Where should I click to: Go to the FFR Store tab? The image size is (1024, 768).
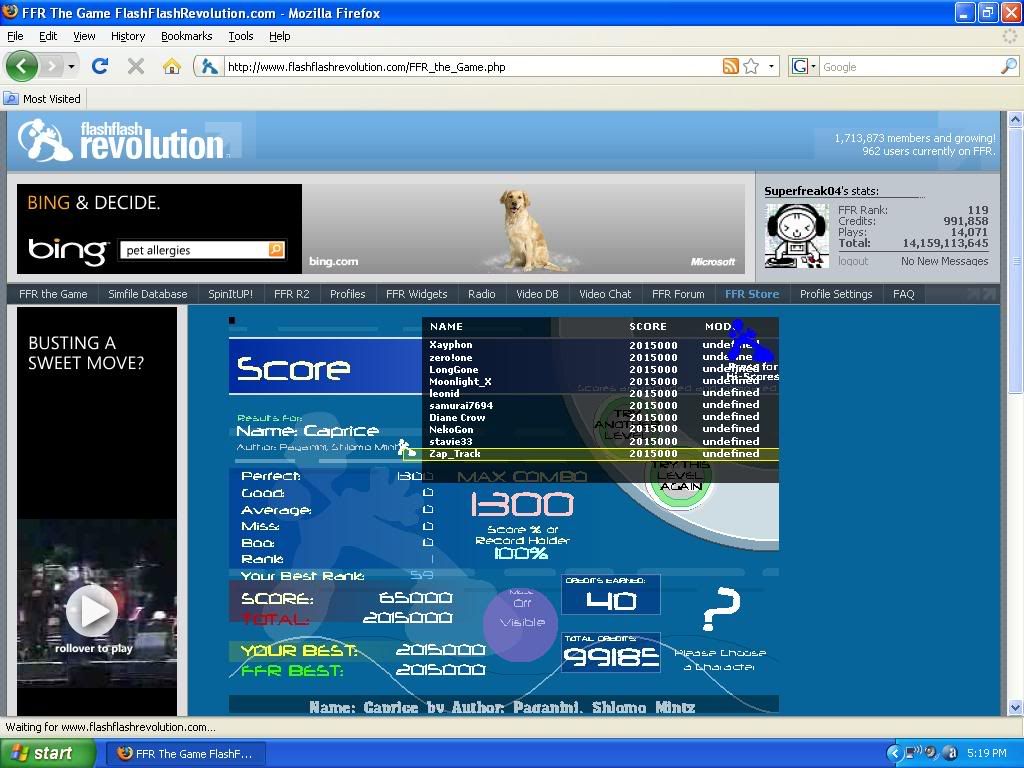point(751,294)
